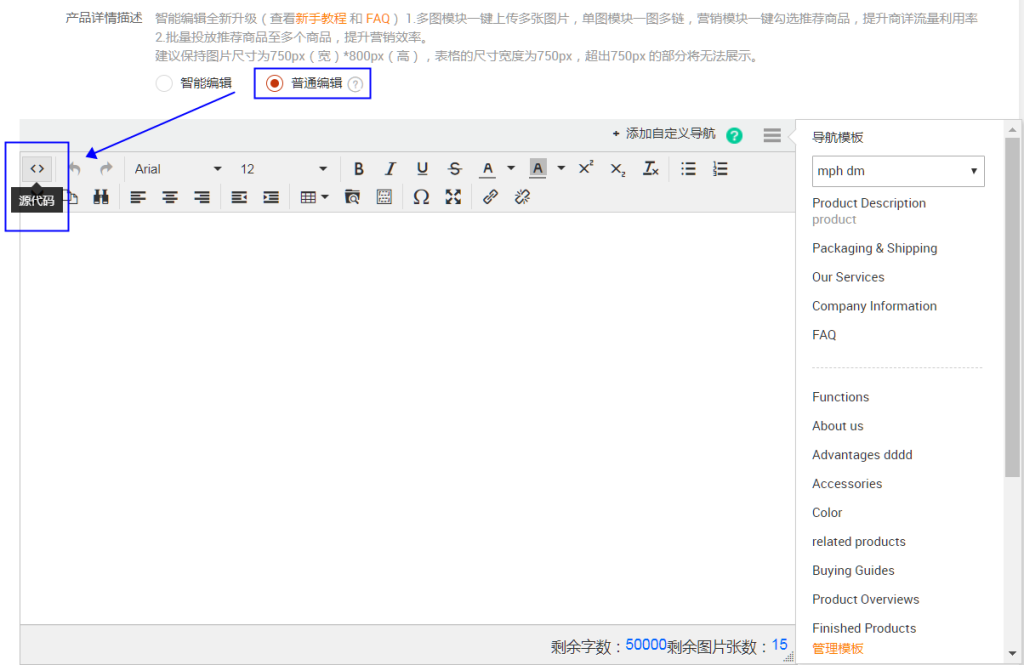The image size is (1024, 665).
Task: Apply italic formatting
Action: tap(390, 169)
